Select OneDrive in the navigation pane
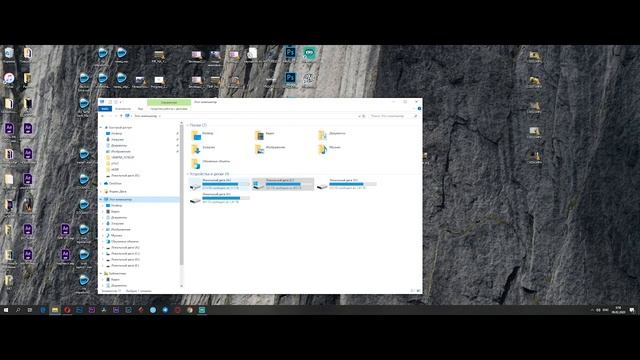The width and height of the screenshot is (640, 360). click(112, 184)
